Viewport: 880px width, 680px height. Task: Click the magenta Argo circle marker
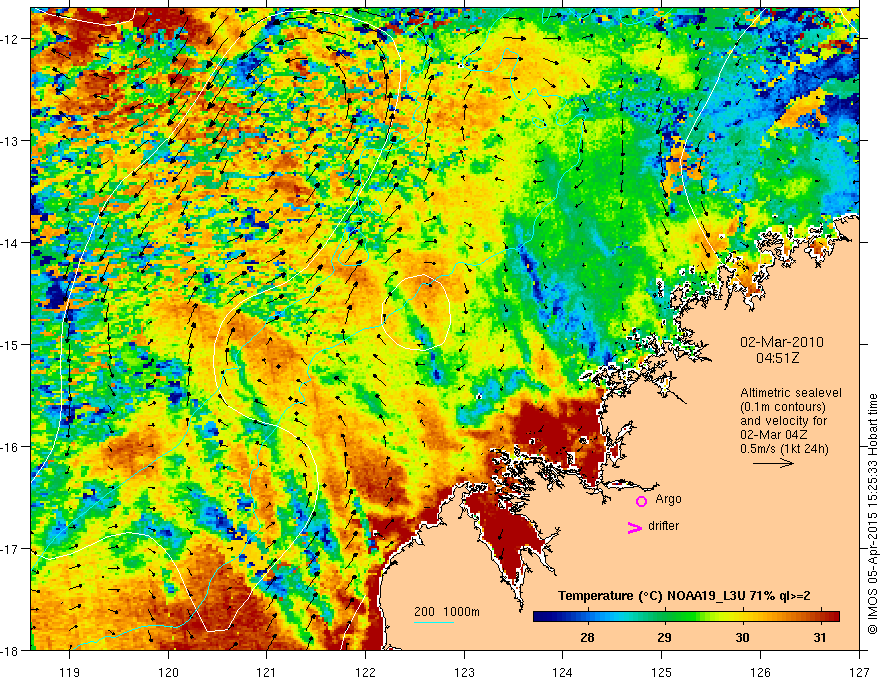641,501
